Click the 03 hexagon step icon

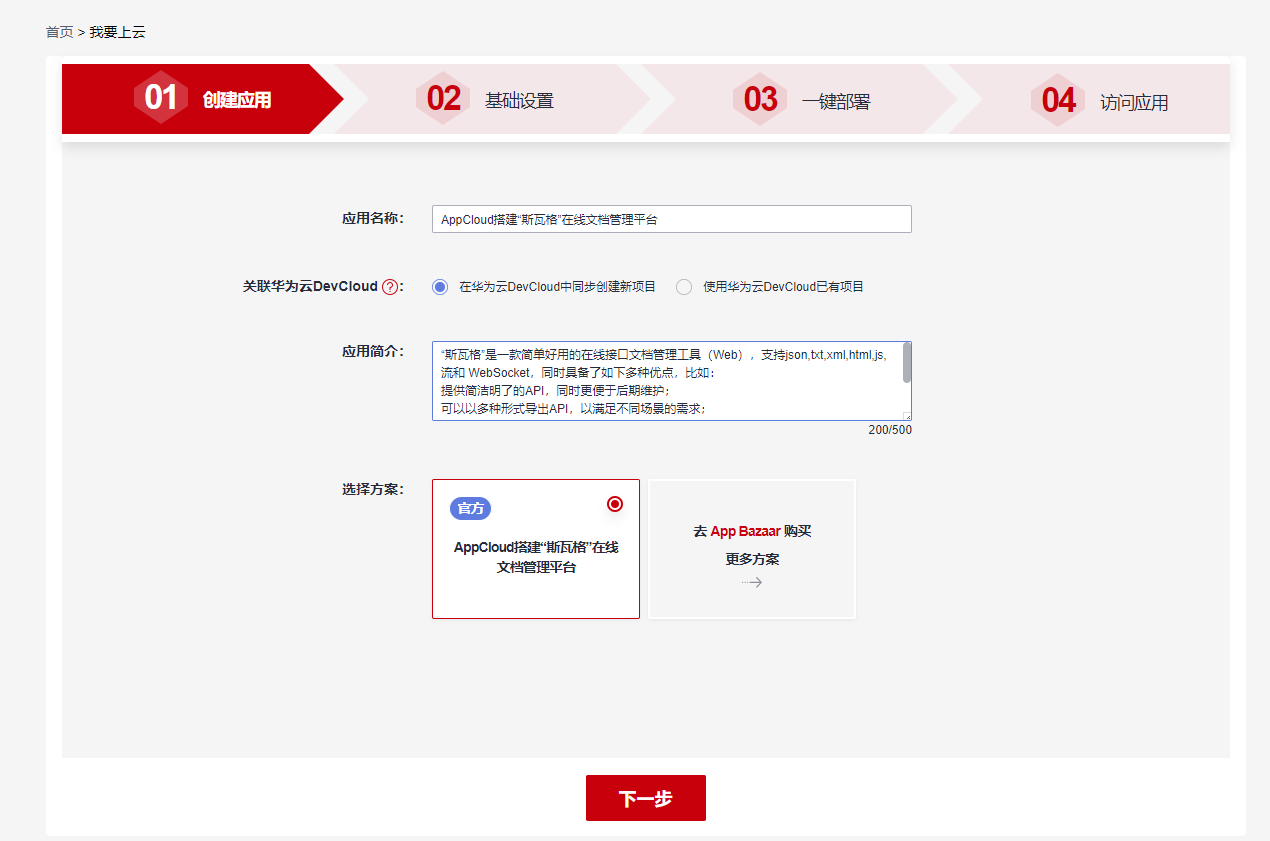coord(760,98)
